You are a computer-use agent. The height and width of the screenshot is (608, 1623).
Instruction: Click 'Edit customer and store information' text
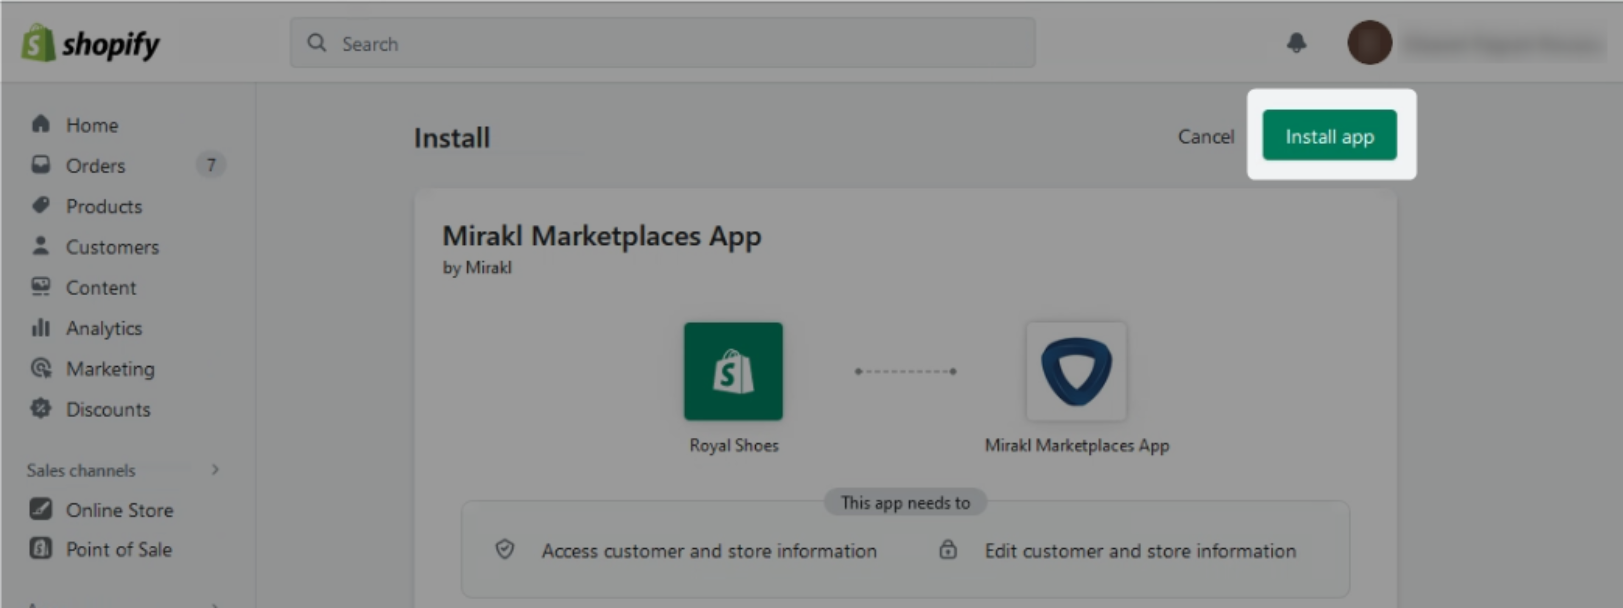pyautogui.click(x=1140, y=551)
